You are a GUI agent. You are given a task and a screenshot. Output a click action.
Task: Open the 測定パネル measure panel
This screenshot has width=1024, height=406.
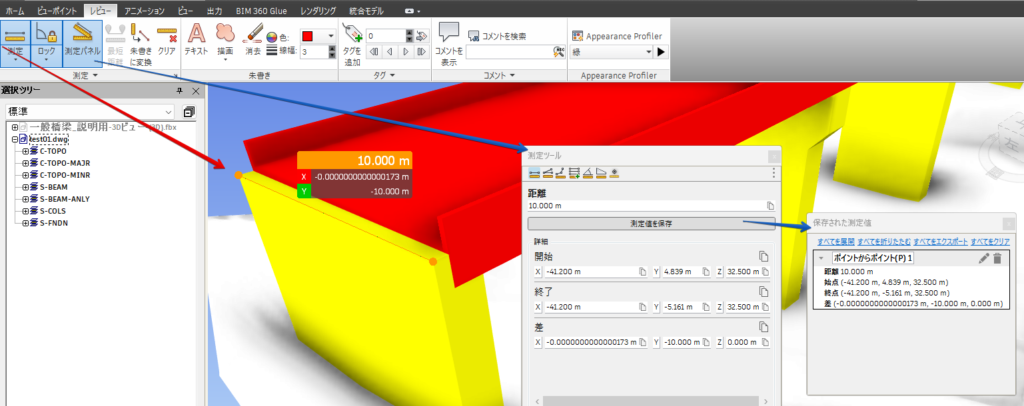pos(81,39)
